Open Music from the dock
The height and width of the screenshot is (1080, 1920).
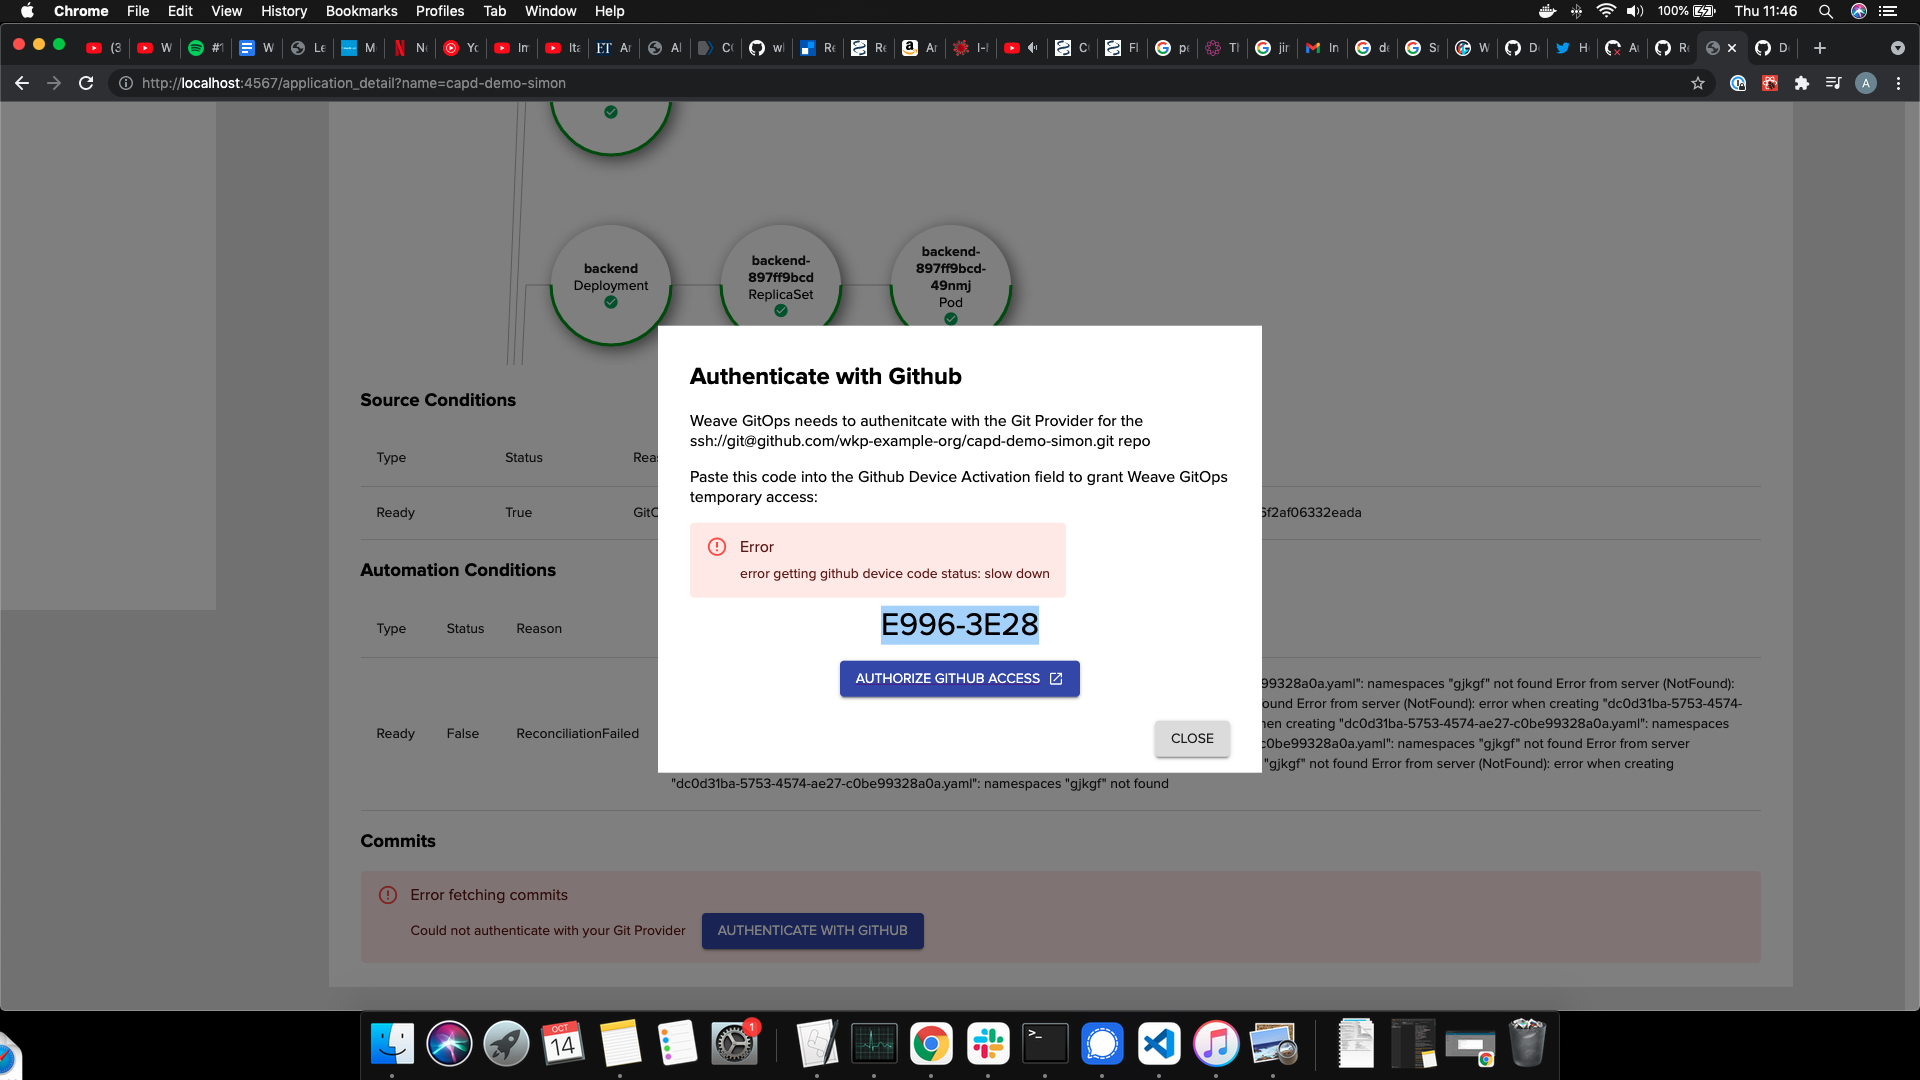pyautogui.click(x=1216, y=1044)
